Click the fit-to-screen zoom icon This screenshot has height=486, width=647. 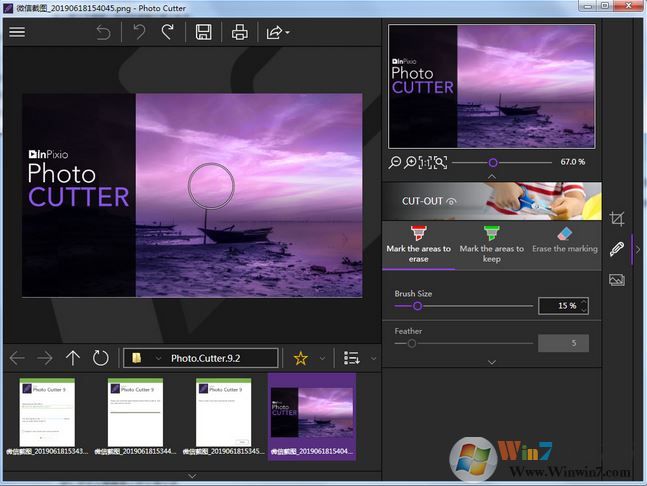tap(441, 162)
